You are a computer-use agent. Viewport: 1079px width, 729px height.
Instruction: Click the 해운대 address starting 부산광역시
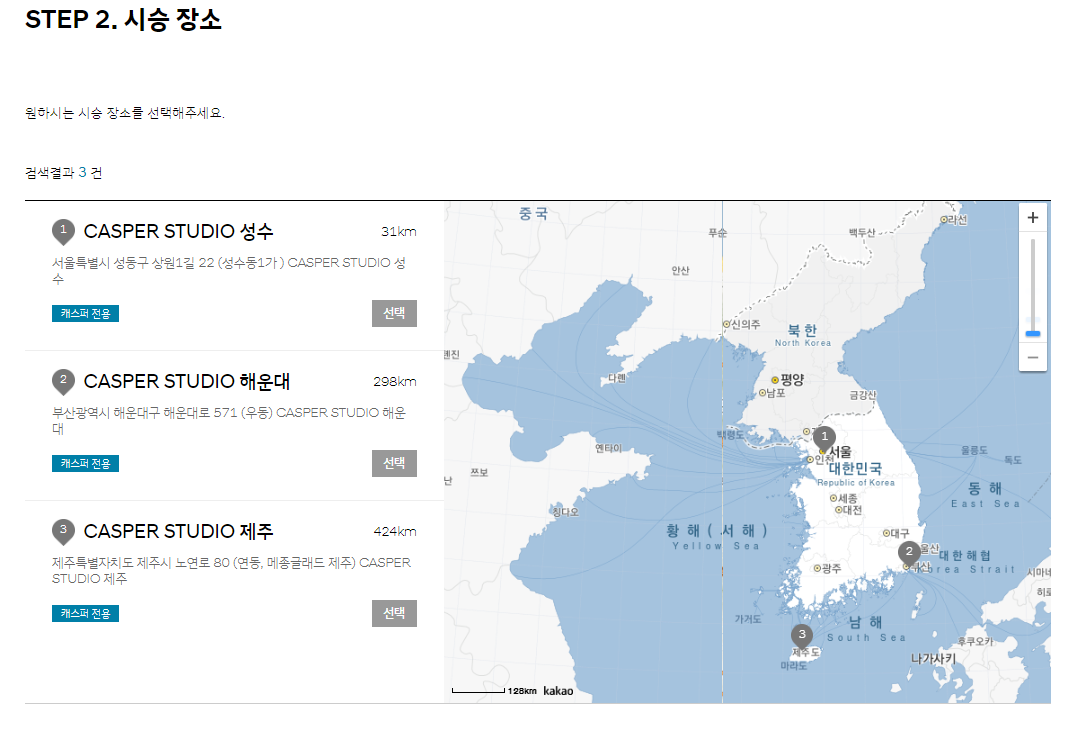pyautogui.click(x=229, y=421)
